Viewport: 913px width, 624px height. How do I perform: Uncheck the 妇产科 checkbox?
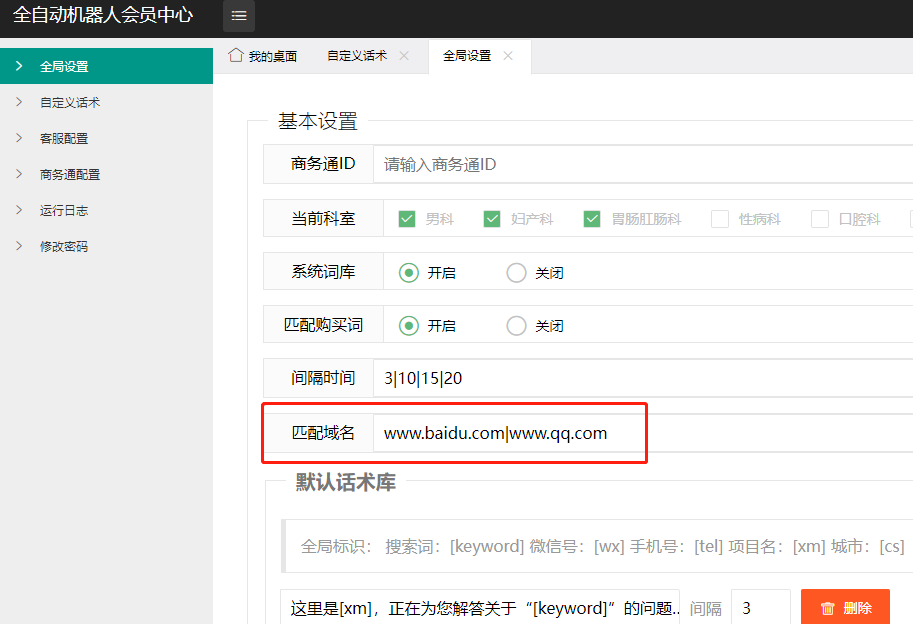click(x=492, y=219)
